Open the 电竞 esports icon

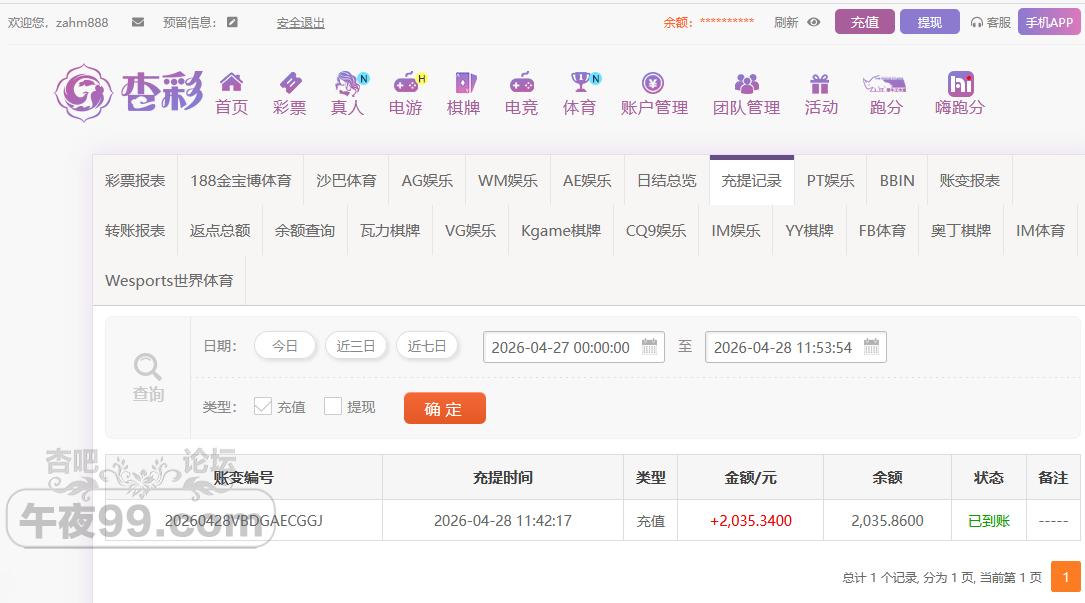point(522,84)
